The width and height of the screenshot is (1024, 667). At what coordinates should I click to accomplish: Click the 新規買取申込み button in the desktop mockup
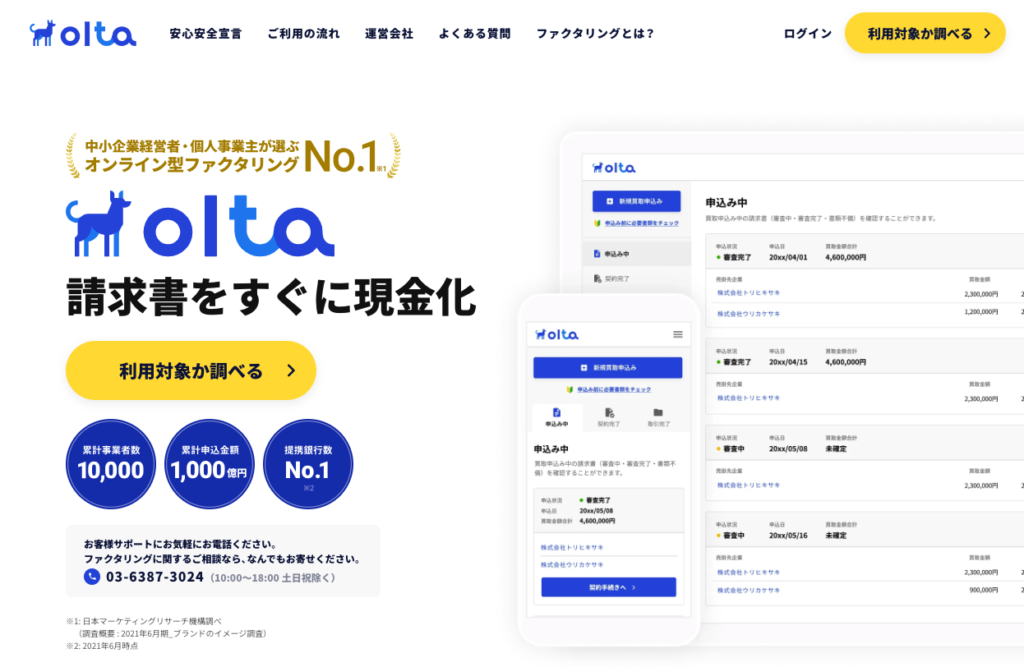click(x=636, y=201)
